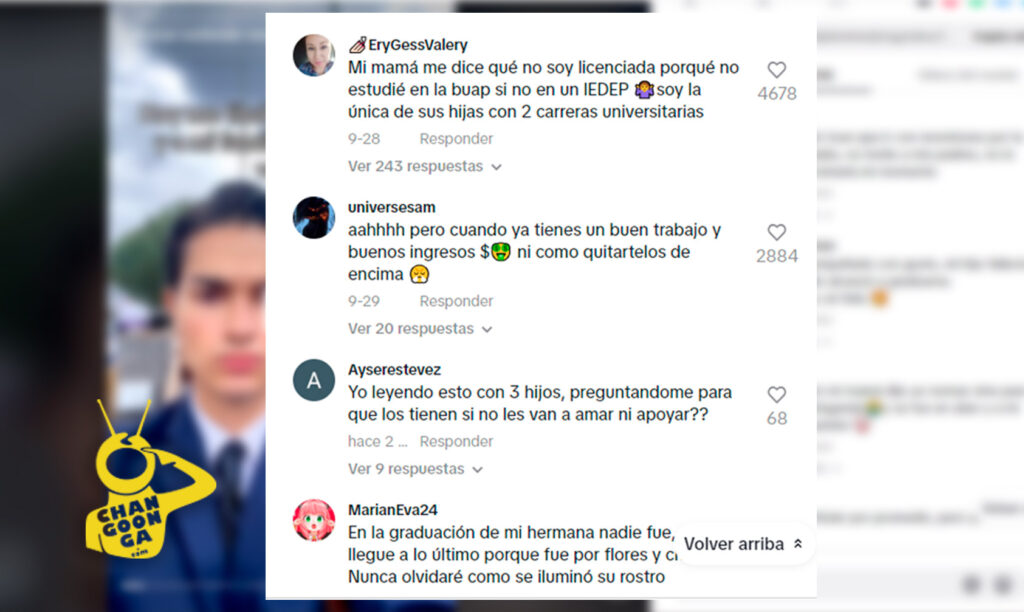Like the EryGessValery comment with the heart

click(776, 70)
